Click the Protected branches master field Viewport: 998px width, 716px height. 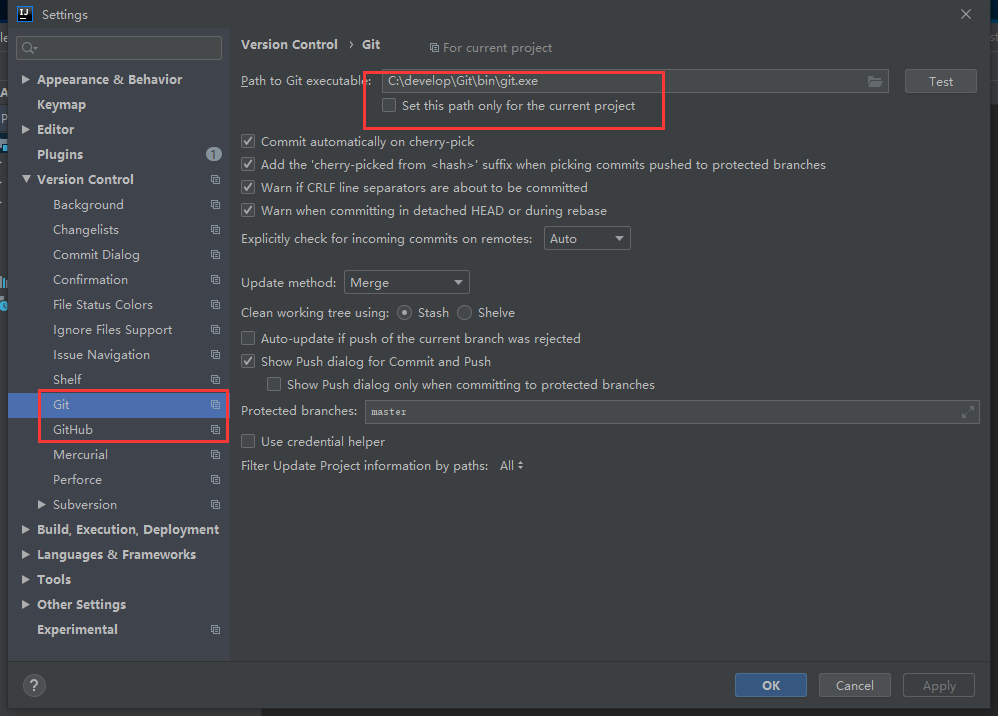pyautogui.click(x=672, y=412)
